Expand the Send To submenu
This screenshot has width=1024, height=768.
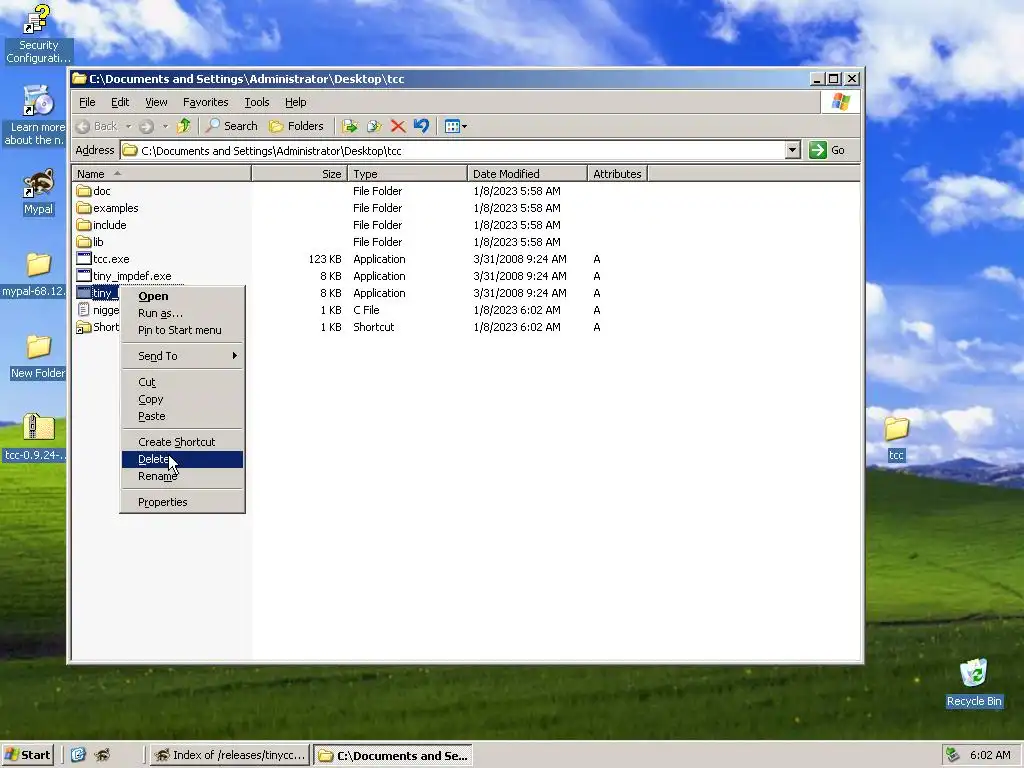[182, 356]
